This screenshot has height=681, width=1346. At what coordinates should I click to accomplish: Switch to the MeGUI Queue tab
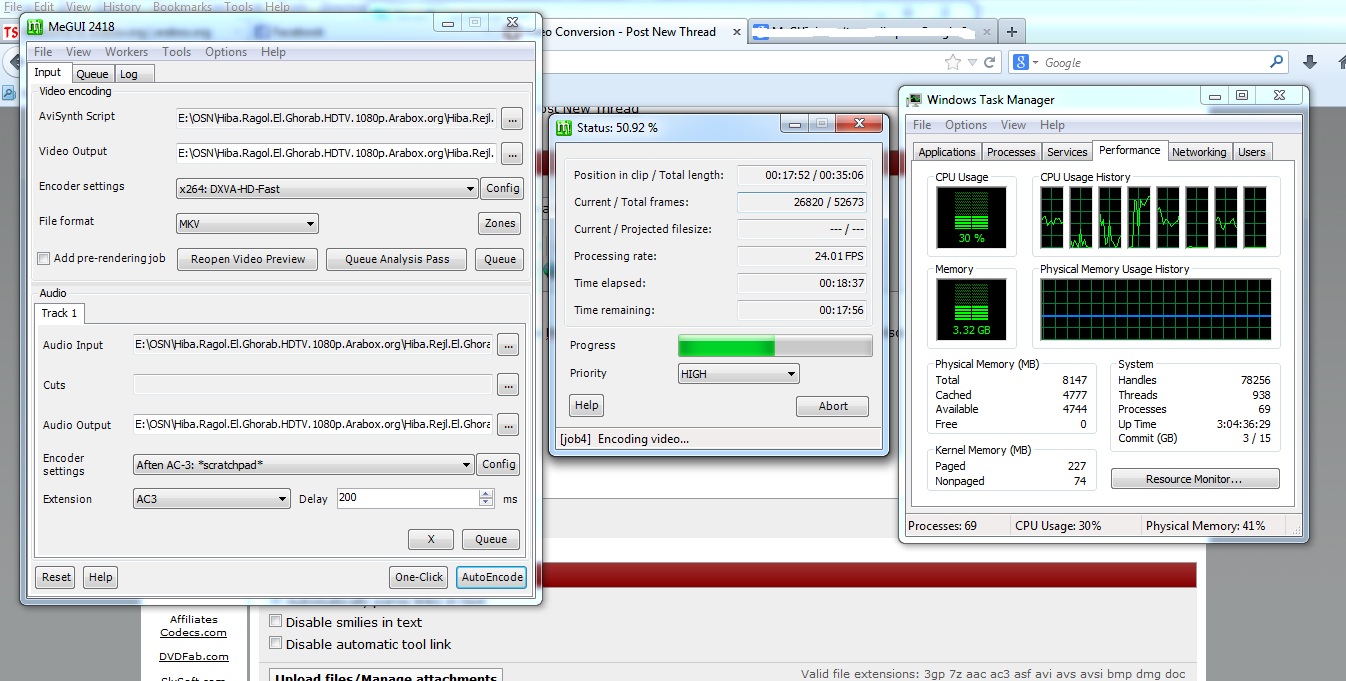tap(92, 74)
